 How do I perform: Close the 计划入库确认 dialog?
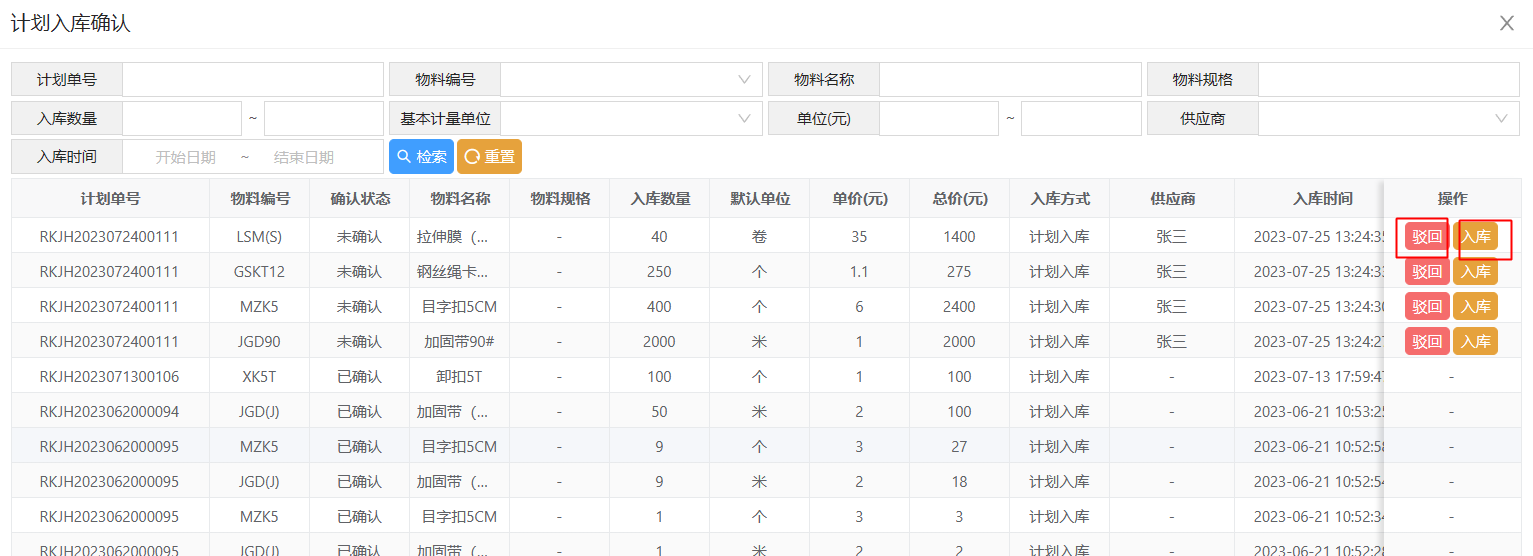1506,23
